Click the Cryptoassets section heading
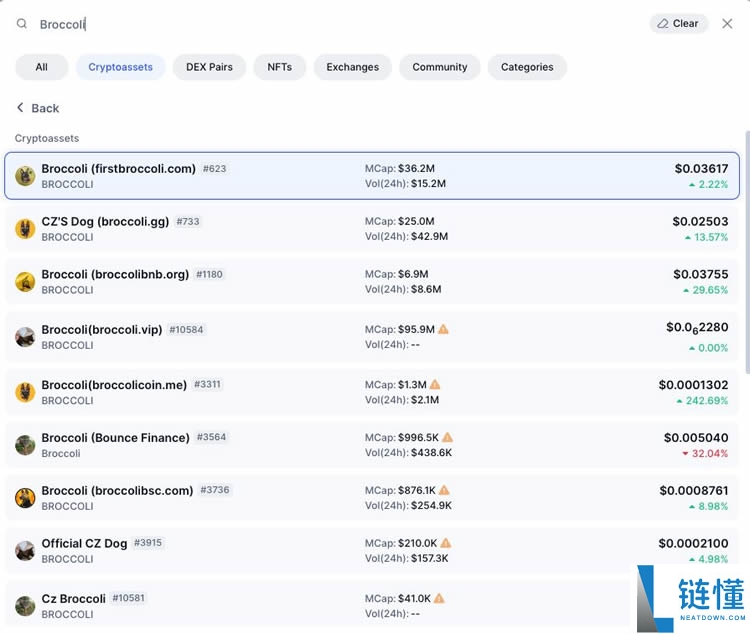750x634 pixels. (x=47, y=138)
